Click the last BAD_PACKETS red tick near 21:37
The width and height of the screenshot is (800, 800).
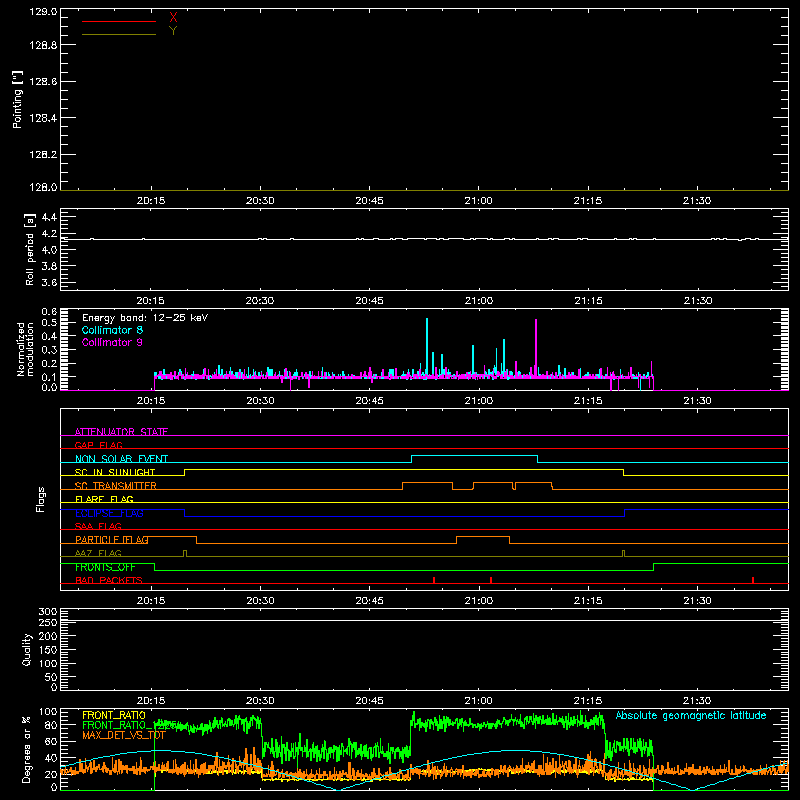point(753,580)
